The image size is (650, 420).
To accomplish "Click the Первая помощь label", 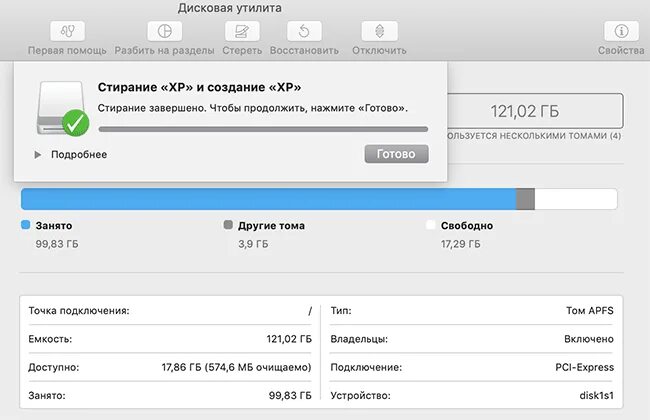I will 67,51.
